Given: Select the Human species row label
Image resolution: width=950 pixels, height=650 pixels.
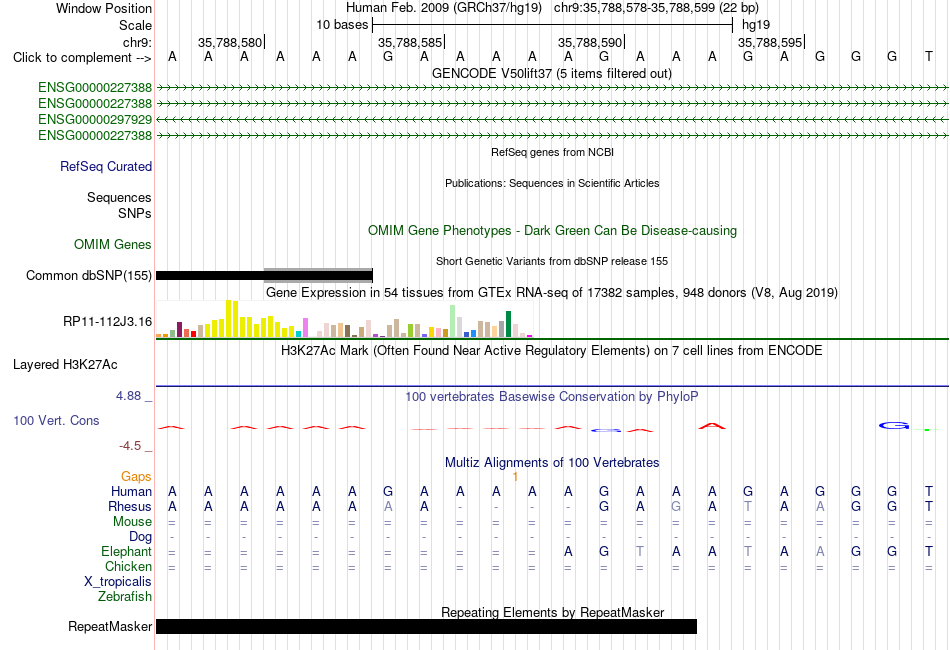Looking at the screenshot, I should tap(131, 491).
